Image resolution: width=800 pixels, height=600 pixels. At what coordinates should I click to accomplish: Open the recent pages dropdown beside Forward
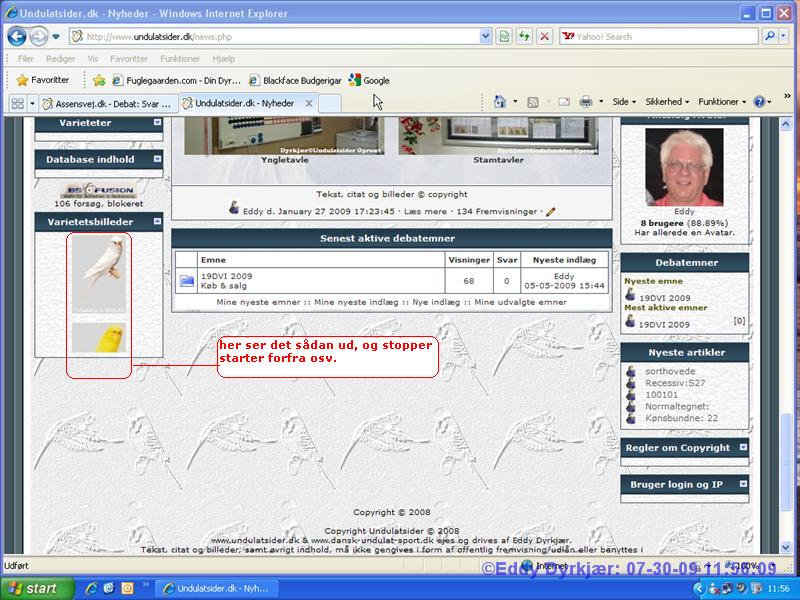pos(56,37)
